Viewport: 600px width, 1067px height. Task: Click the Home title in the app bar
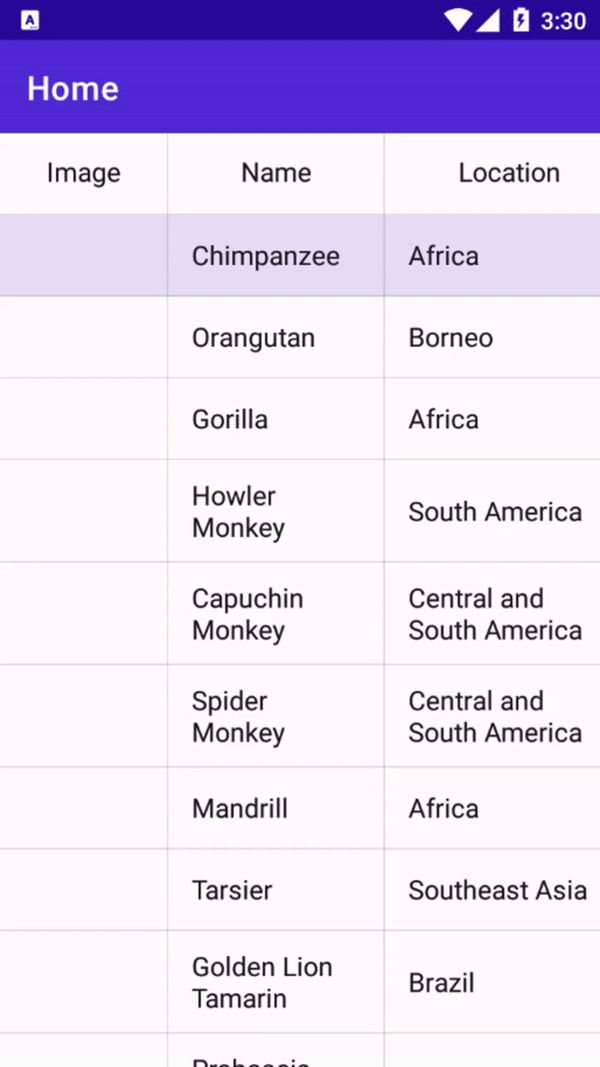pyautogui.click(x=73, y=88)
